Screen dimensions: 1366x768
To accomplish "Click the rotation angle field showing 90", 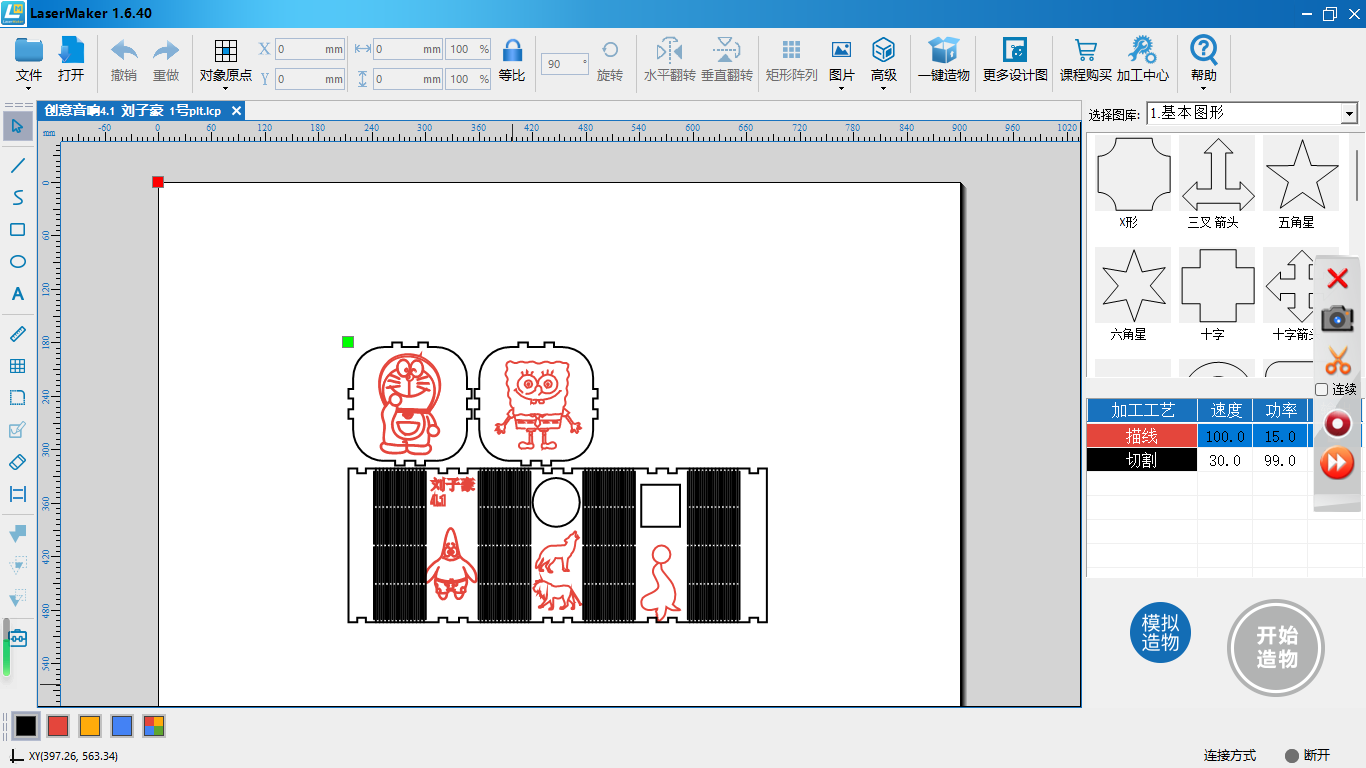I will (565, 64).
